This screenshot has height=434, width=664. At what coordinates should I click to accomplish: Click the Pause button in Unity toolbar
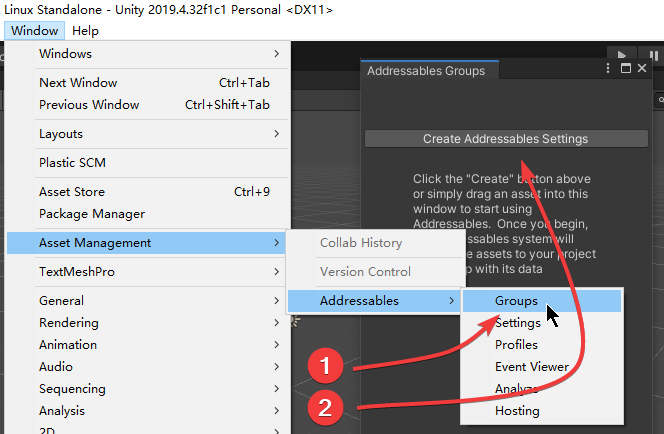[653, 55]
